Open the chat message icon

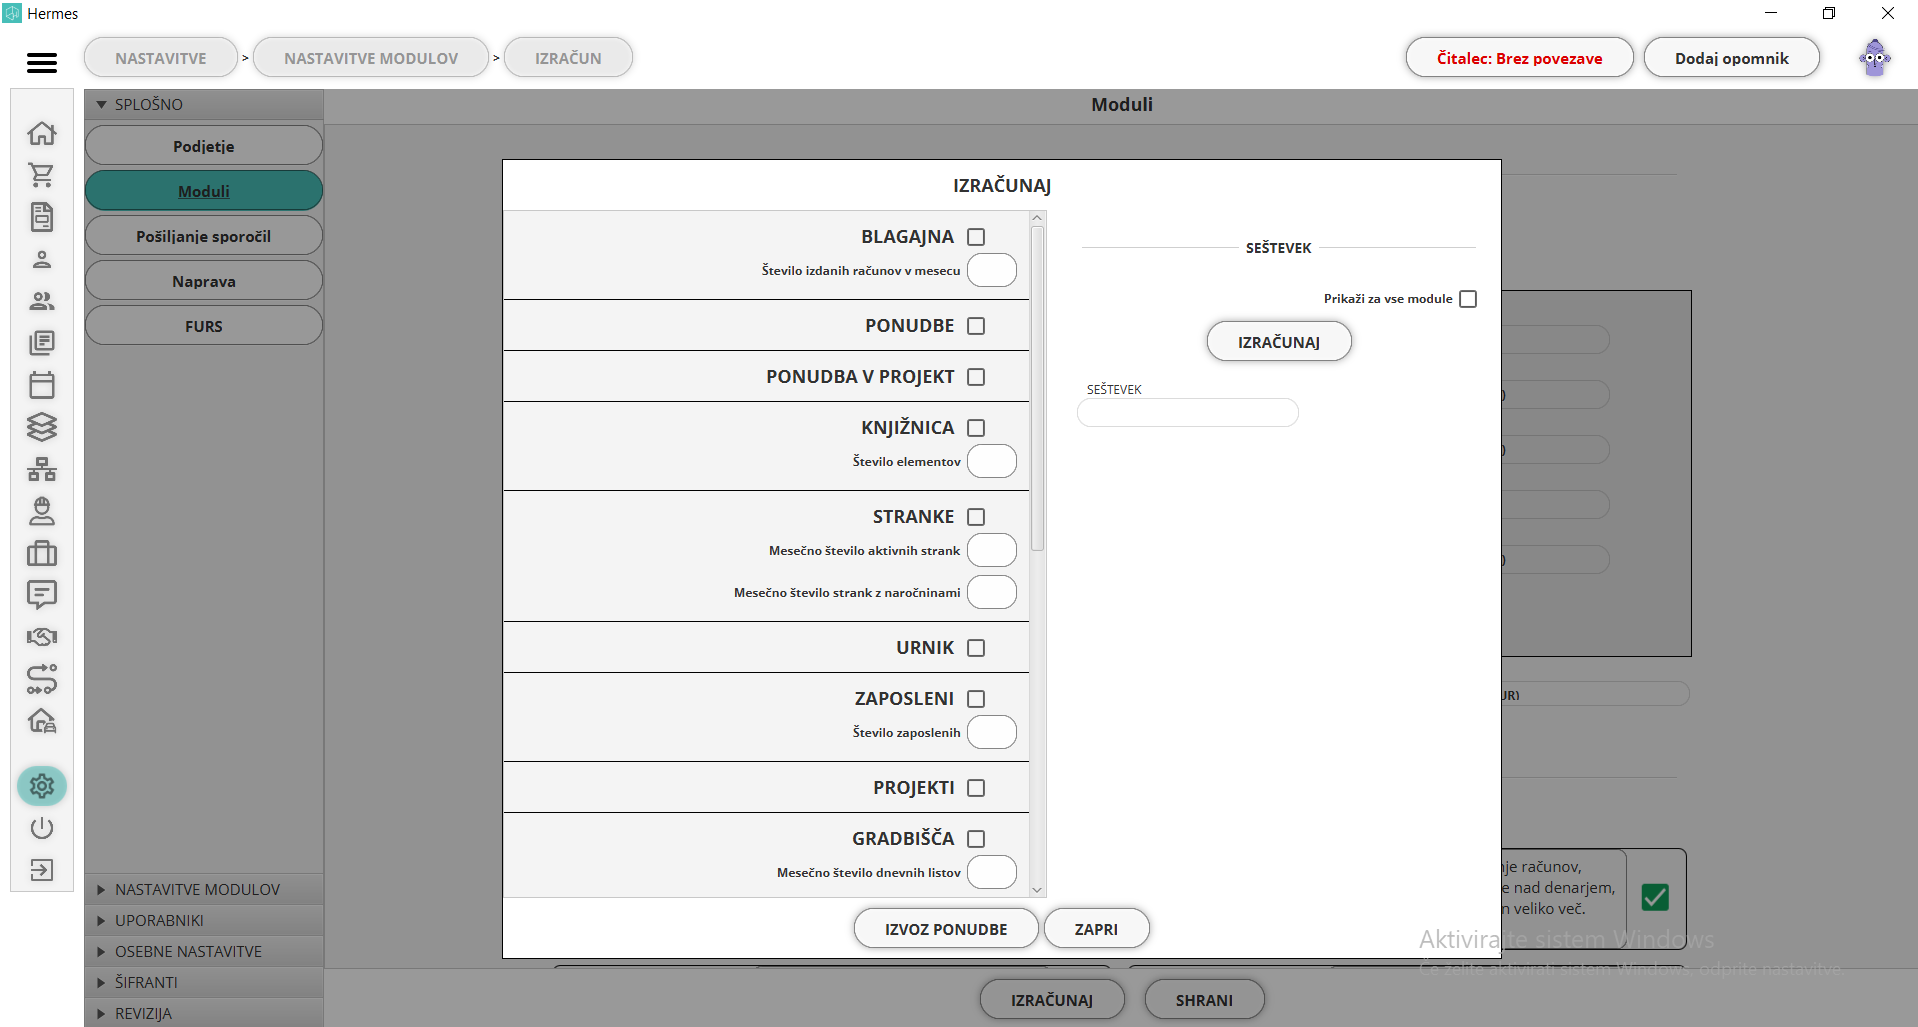click(42, 595)
